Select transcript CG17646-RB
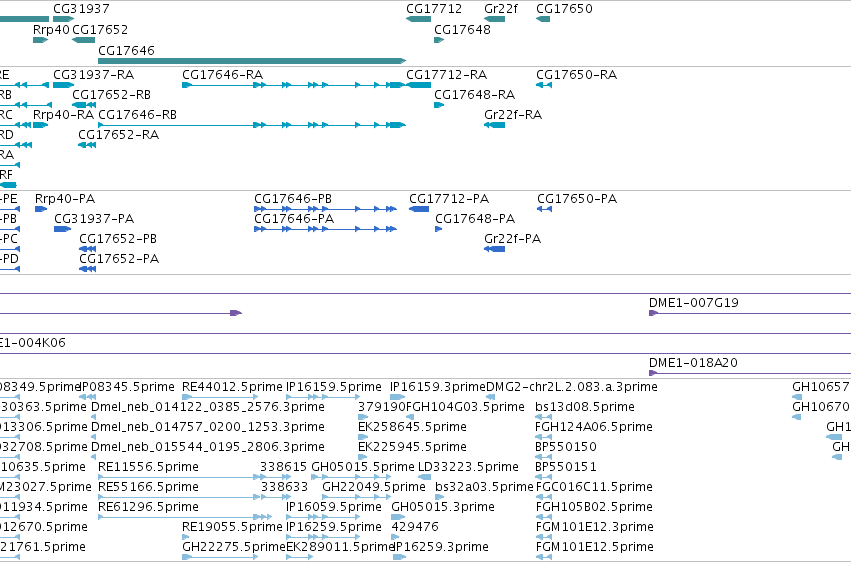851x562 pixels. [252, 125]
